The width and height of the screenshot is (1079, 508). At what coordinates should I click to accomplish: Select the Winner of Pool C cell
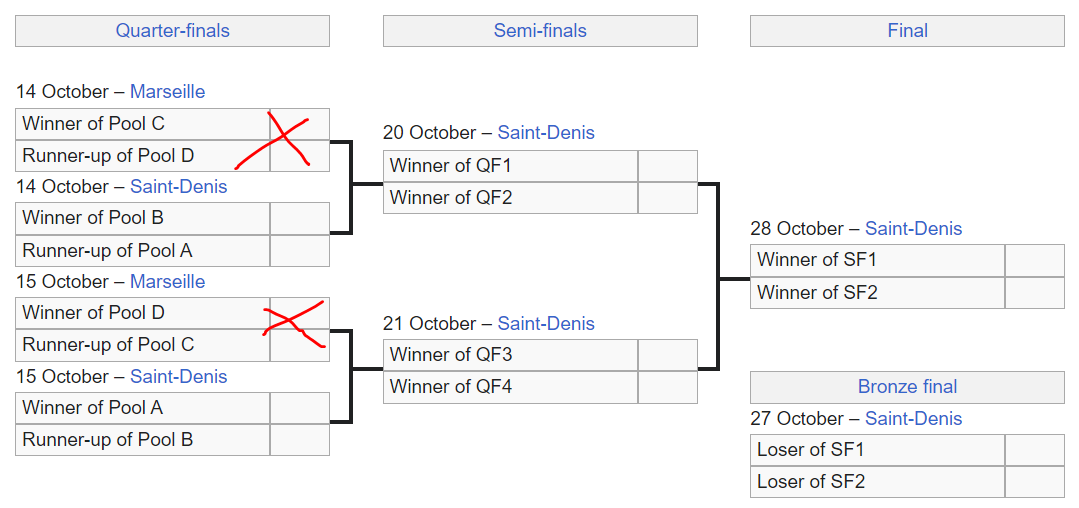(x=143, y=124)
